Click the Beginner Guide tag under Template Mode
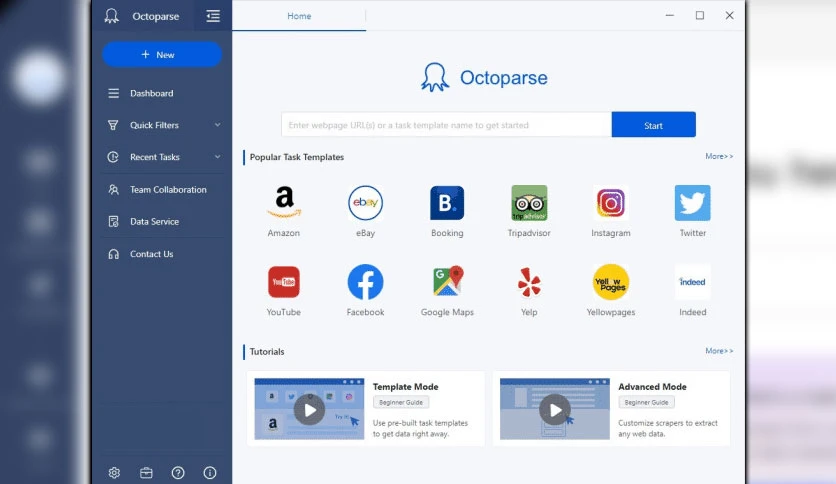 [401, 402]
